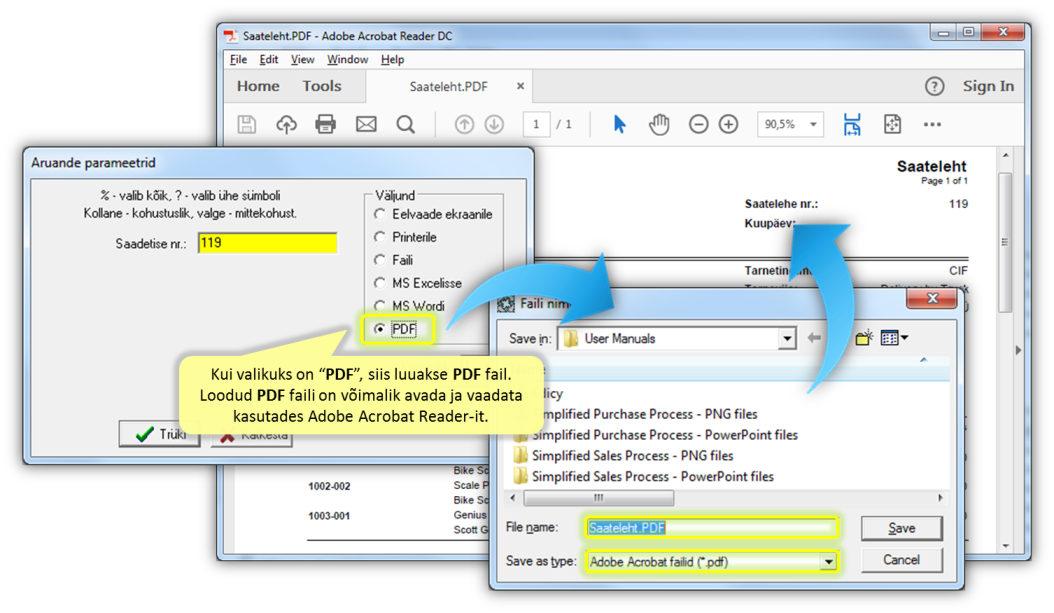Image resolution: width=1054 pixels, height=613 pixels.
Task: Open more tools ellipsis in Acrobat toolbar
Action: 932,124
